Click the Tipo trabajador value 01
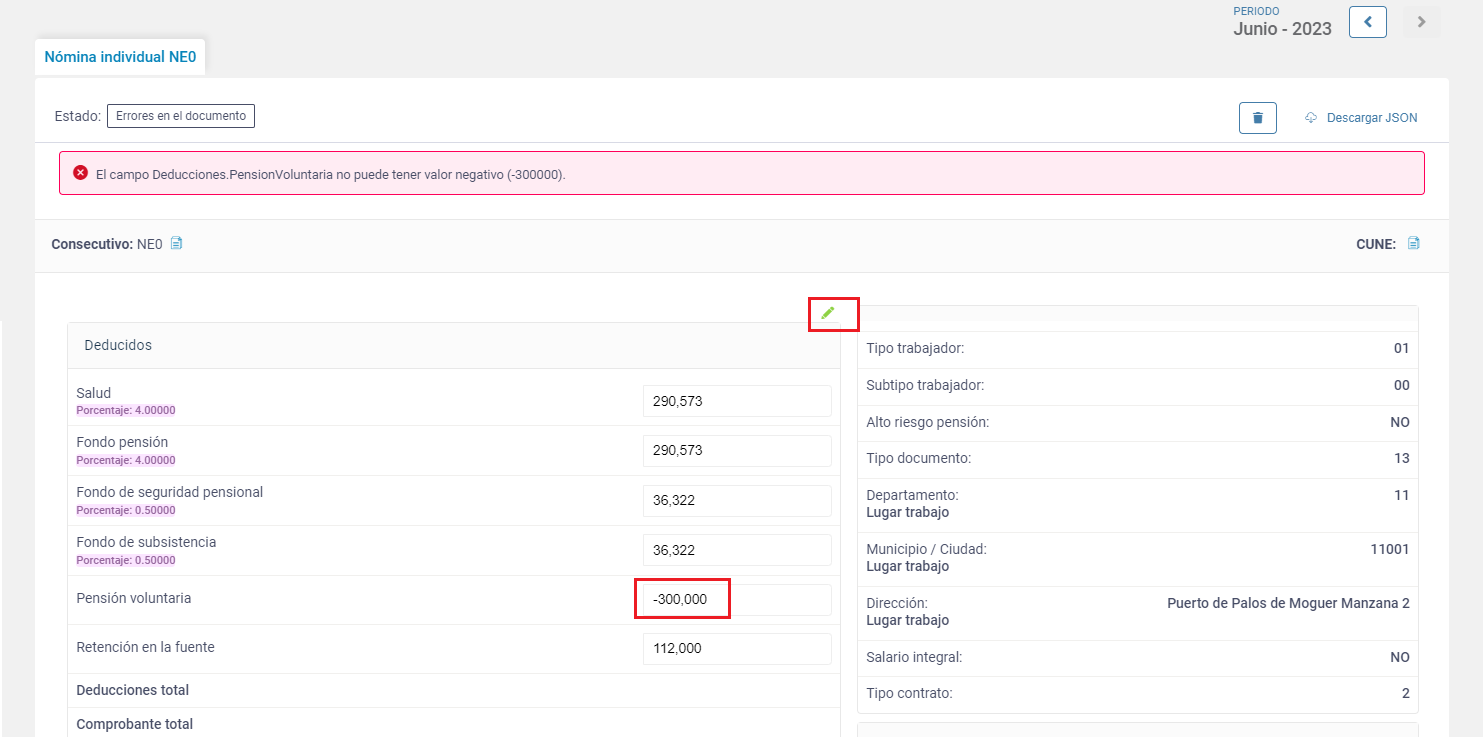 click(1401, 349)
